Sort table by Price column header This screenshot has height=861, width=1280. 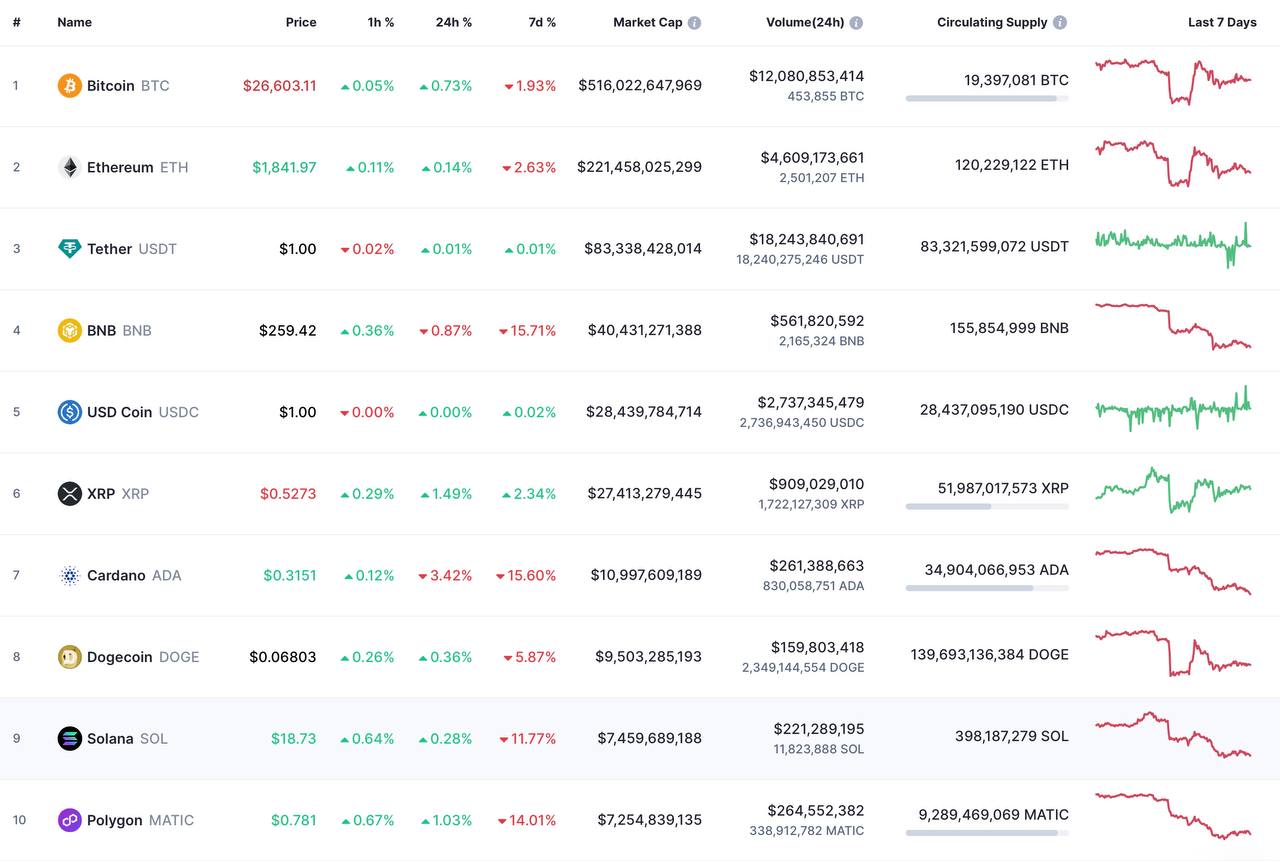(301, 22)
